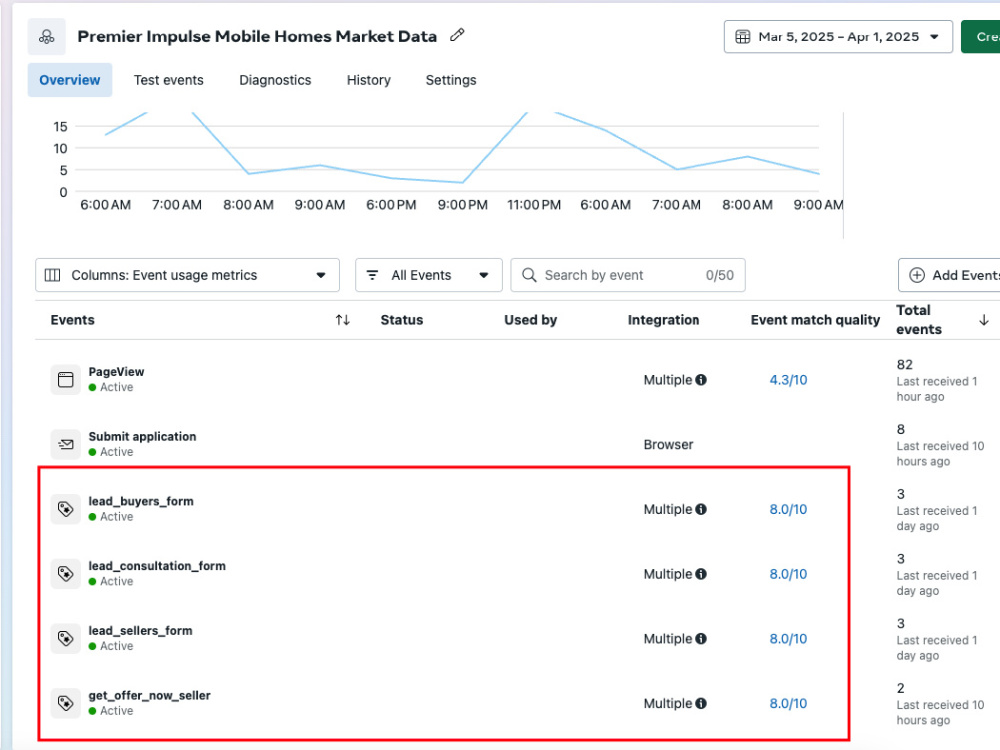Open the get_offer_now_seller event
The width and height of the screenshot is (1000, 750).
(149, 695)
